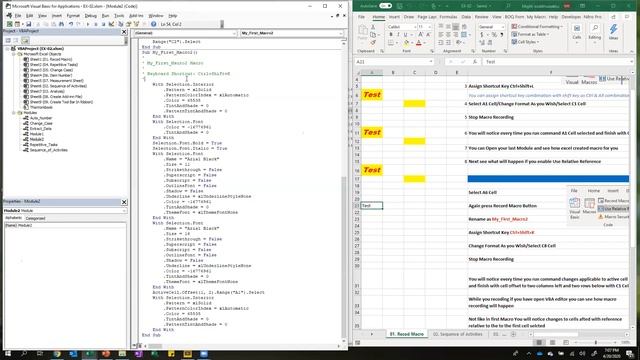Switch Properties panel to Categorized tab
640x360 pixels.
pos(36,218)
